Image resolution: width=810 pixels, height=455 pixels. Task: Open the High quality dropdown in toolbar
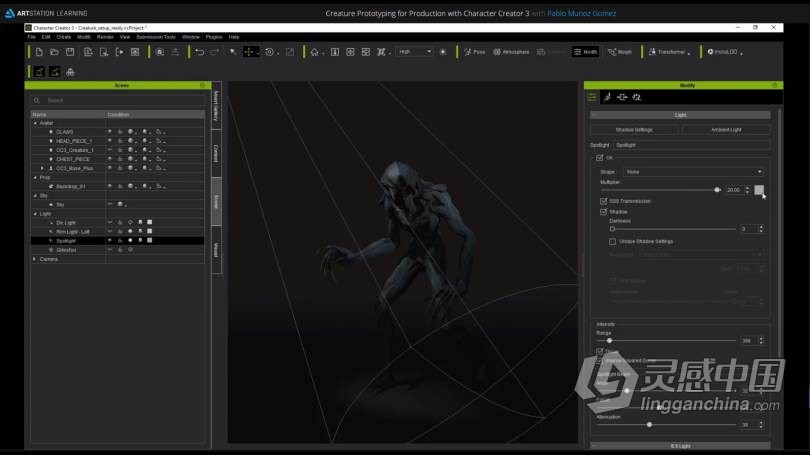[x=415, y=52]
